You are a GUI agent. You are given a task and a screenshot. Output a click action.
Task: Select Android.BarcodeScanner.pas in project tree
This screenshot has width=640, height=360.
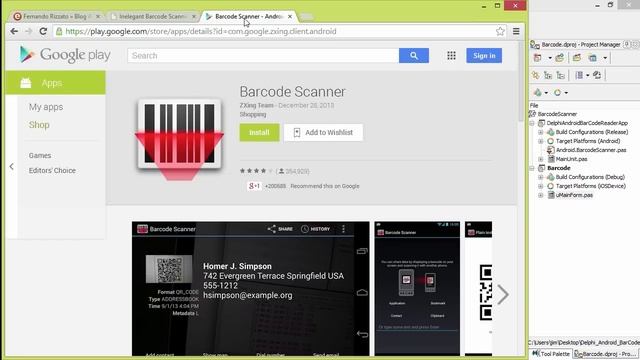(591, 150)
